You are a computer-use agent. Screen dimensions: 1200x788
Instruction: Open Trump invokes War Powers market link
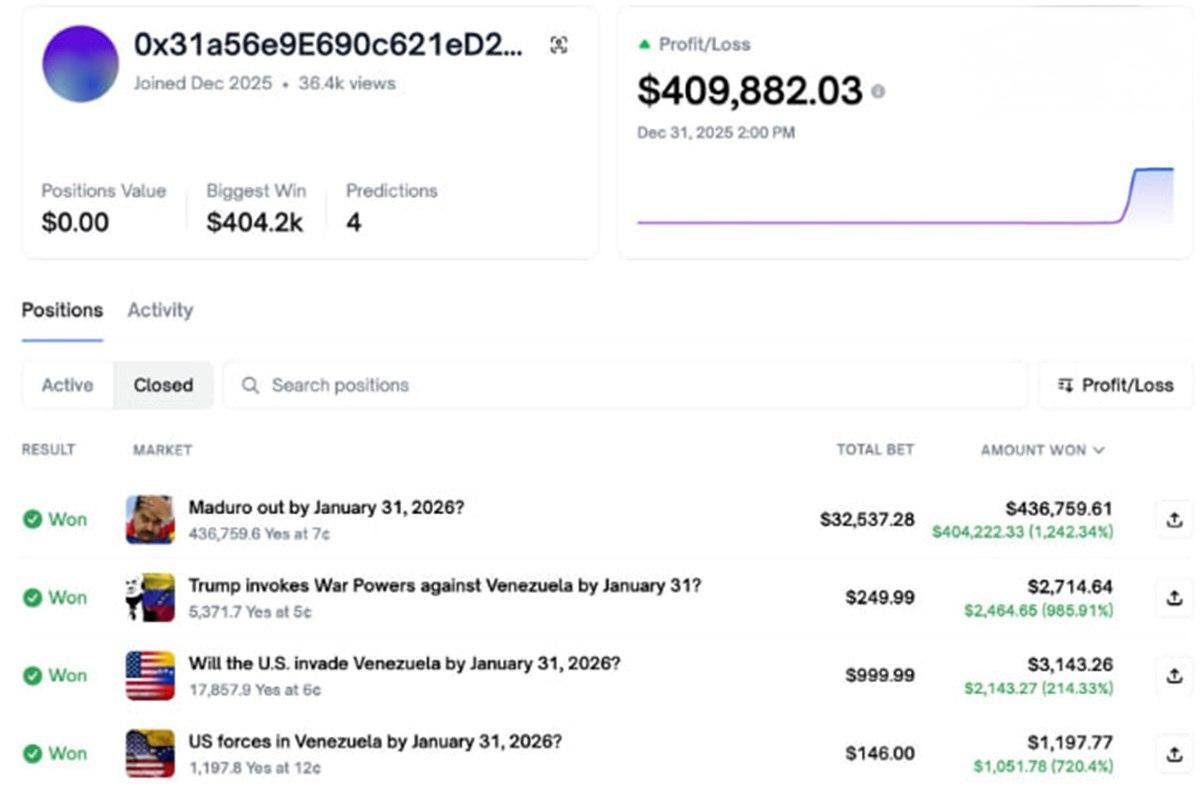click(x=444, y=586)
